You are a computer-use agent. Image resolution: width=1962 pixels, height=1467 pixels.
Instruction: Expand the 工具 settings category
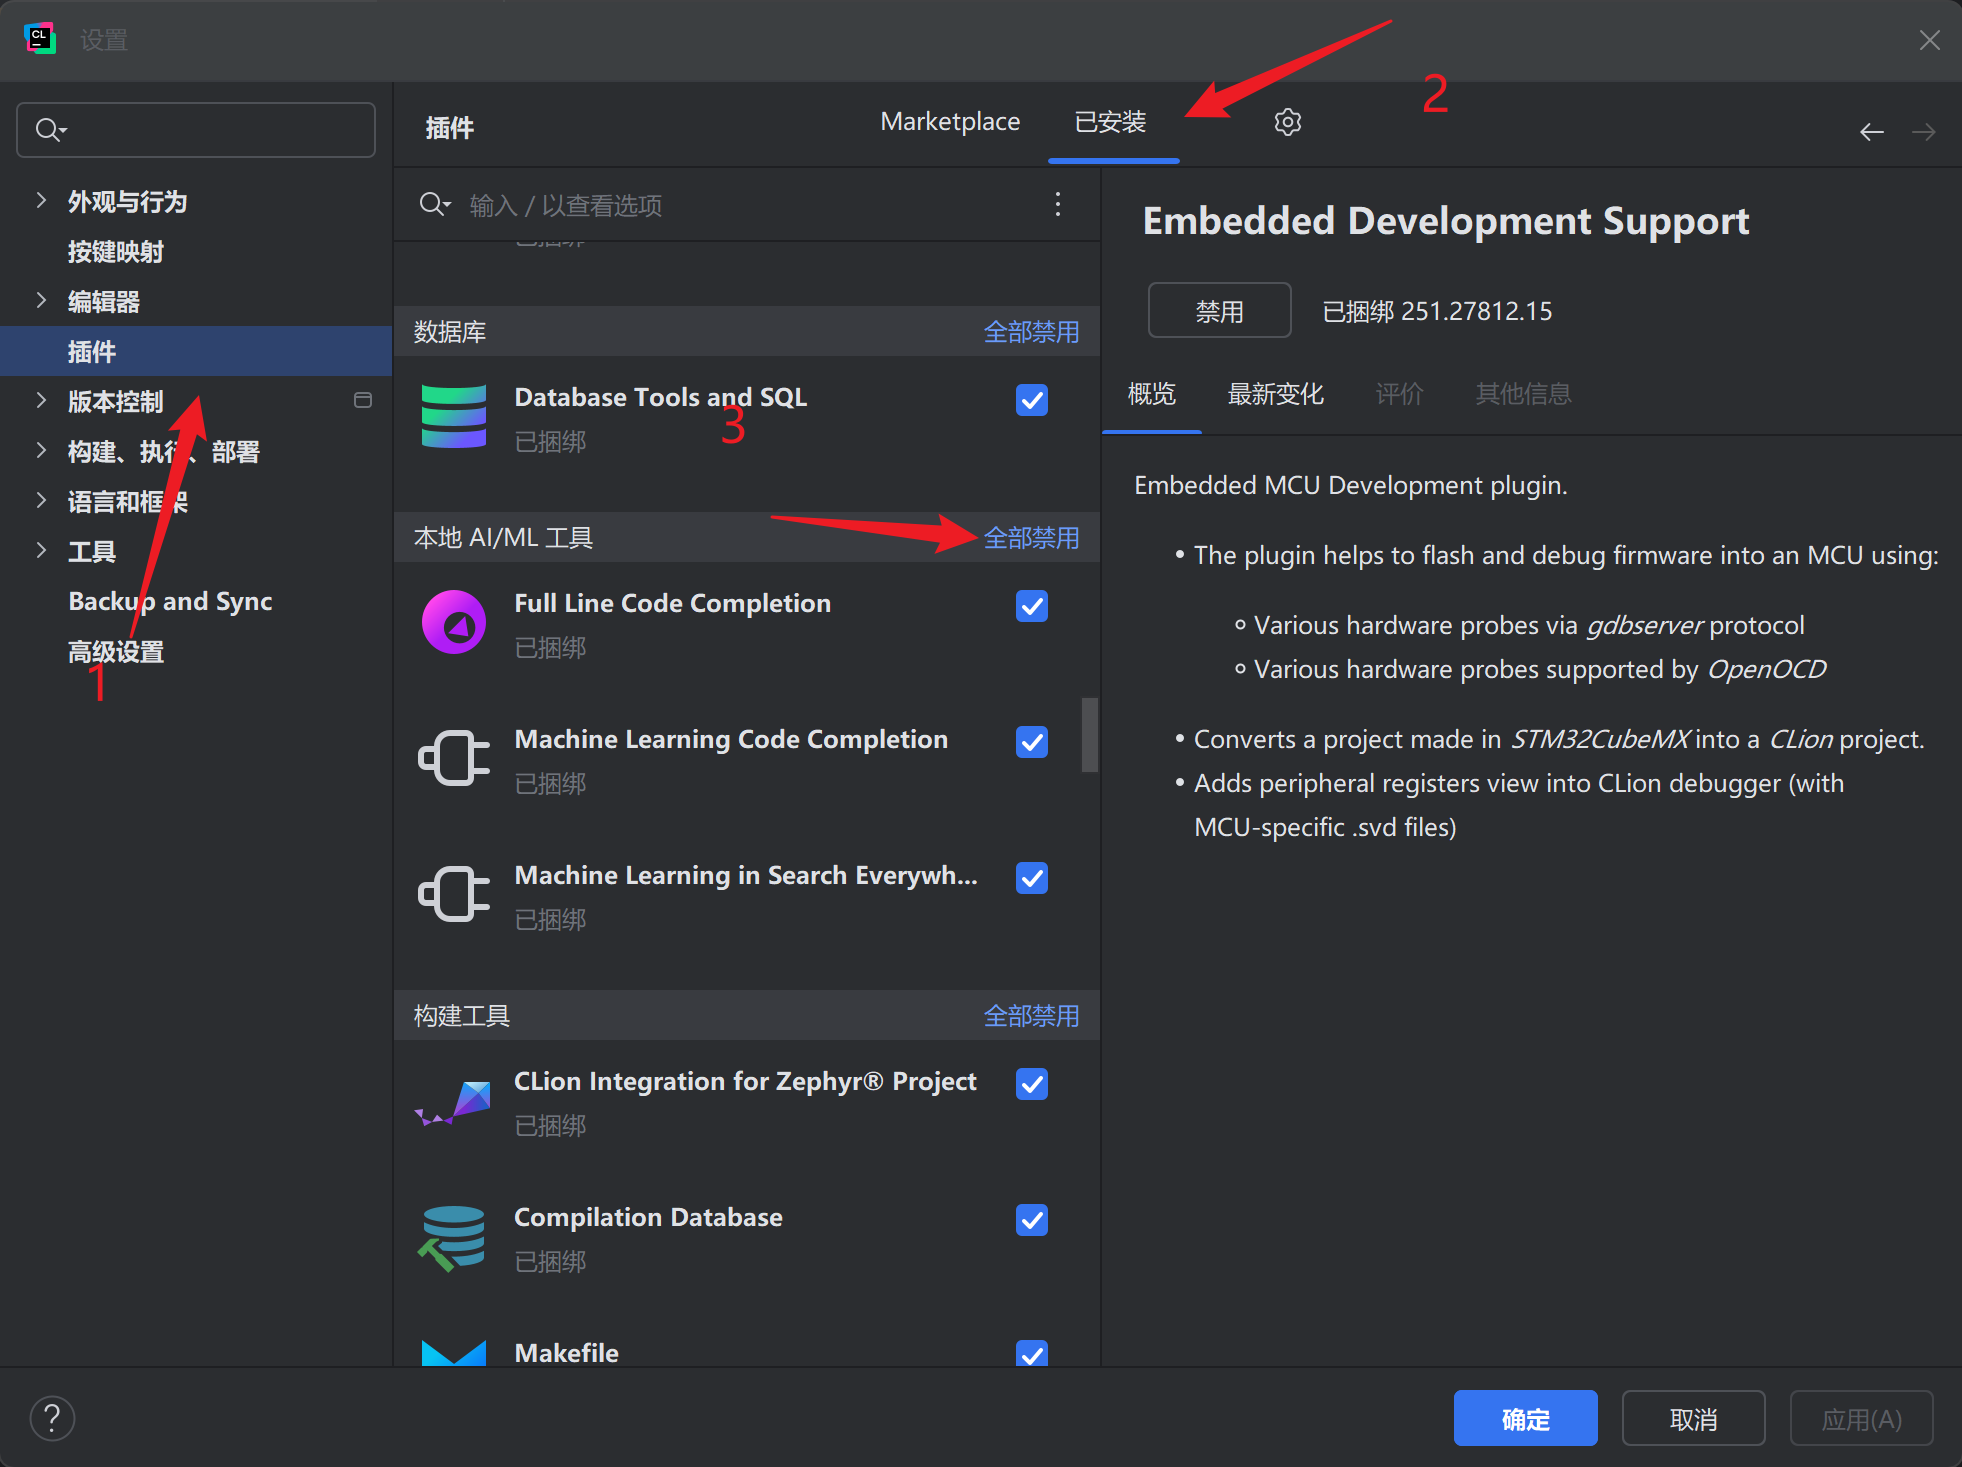click(41, 550)
